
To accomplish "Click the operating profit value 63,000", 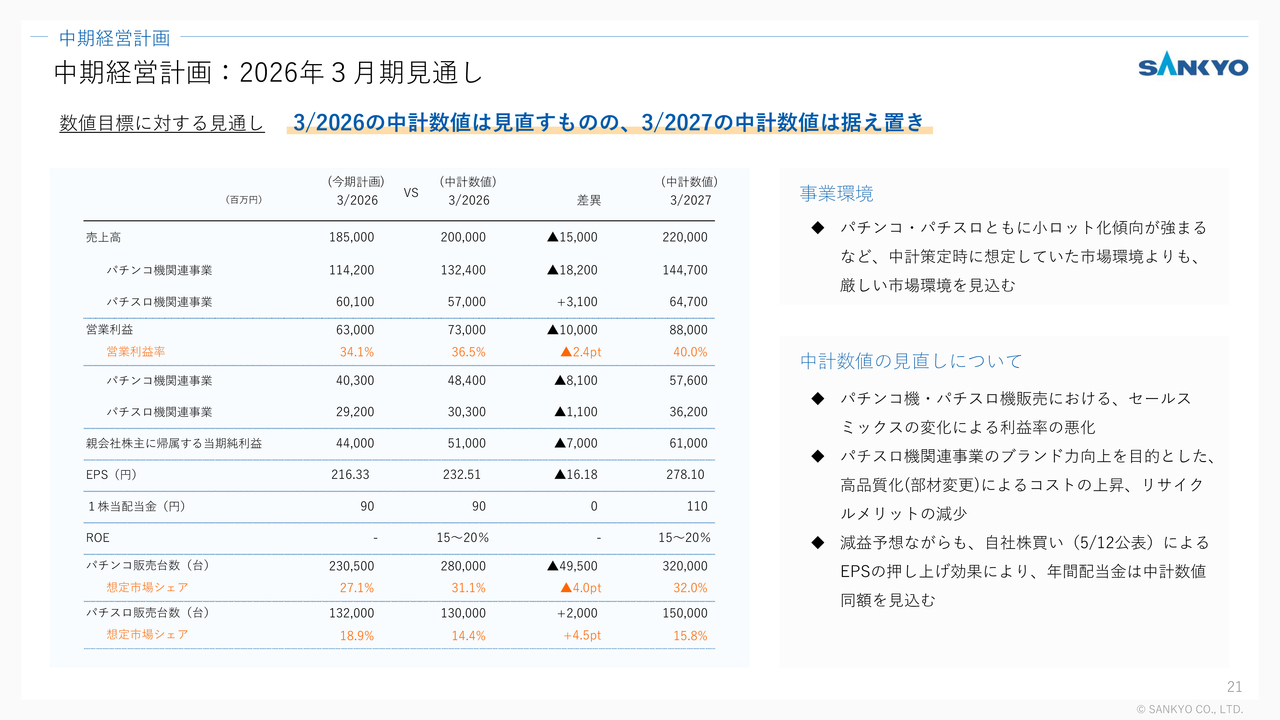I will (355, 330).
